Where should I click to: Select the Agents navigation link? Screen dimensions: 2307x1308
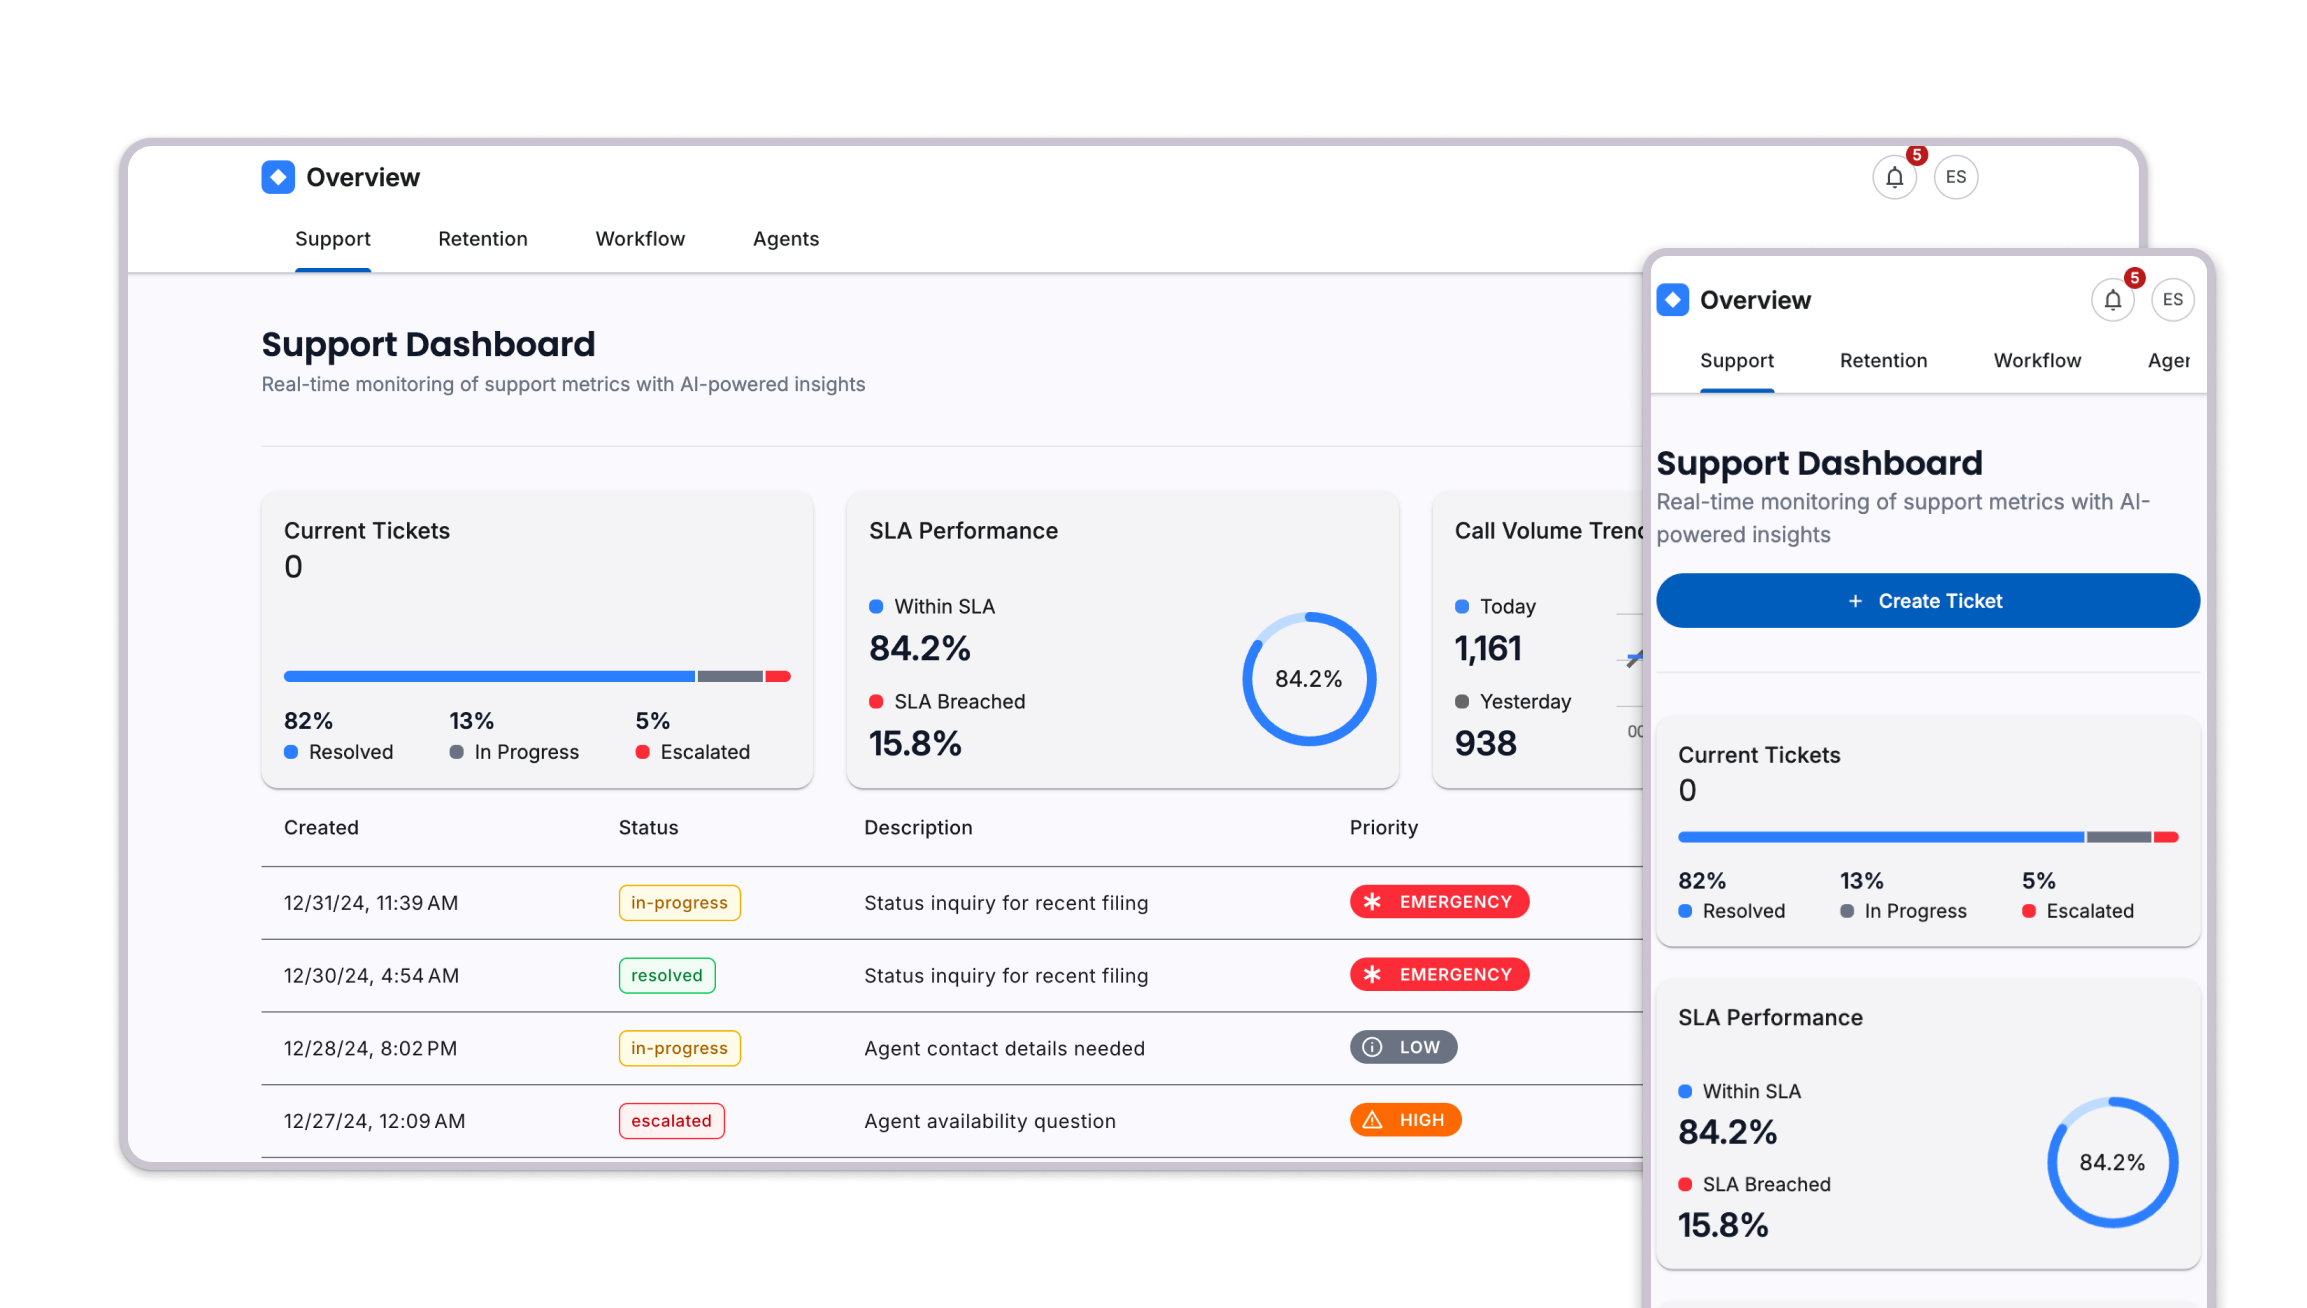click(x=785, y=238)
